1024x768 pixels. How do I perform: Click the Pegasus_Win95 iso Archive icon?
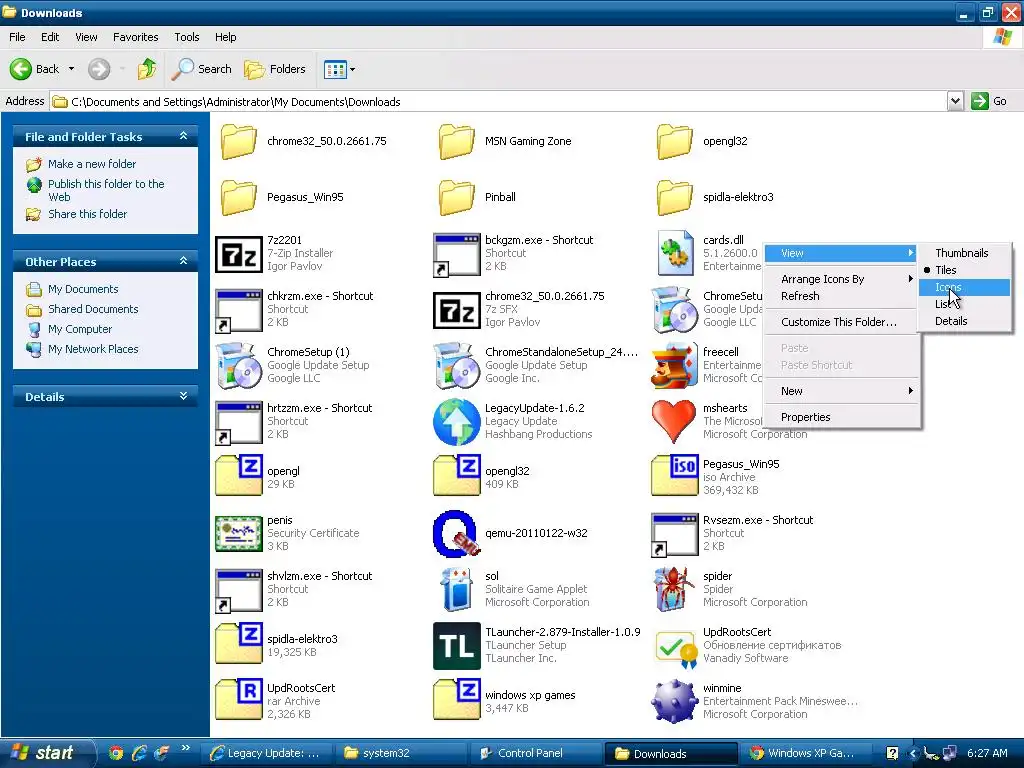675,477
